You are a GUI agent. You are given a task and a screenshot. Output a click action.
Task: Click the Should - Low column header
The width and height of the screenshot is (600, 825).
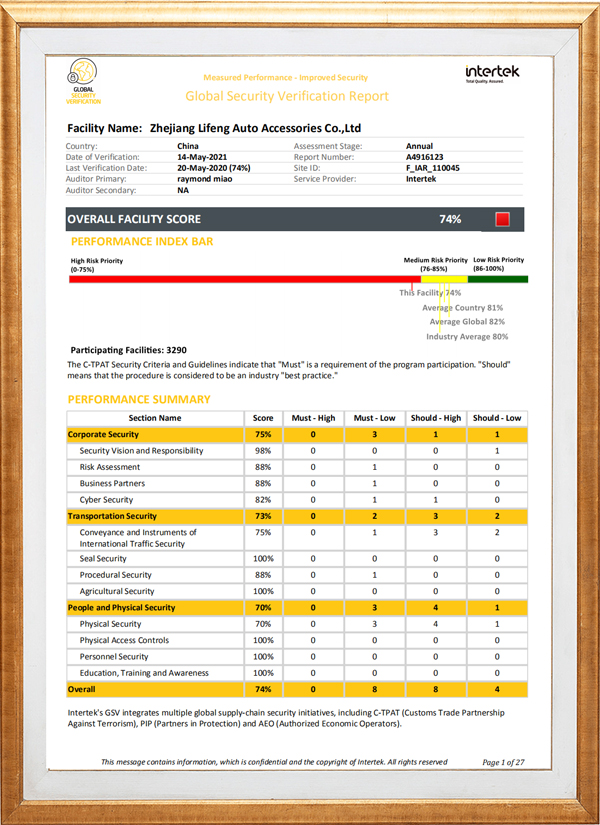tap(497, 418)
